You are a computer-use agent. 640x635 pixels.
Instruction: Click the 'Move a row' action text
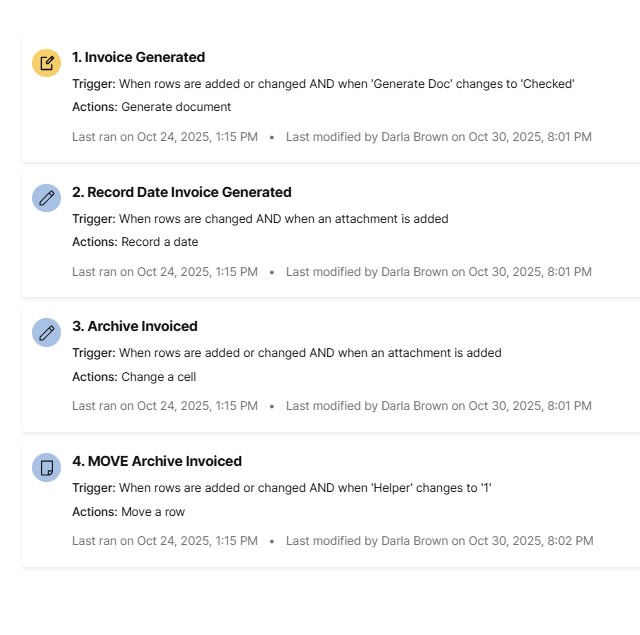153,512
